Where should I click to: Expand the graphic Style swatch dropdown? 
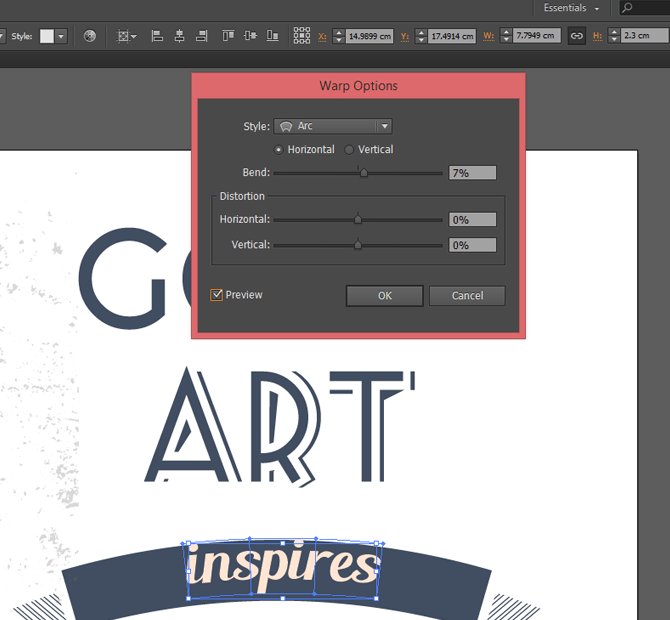coord(61,36)
